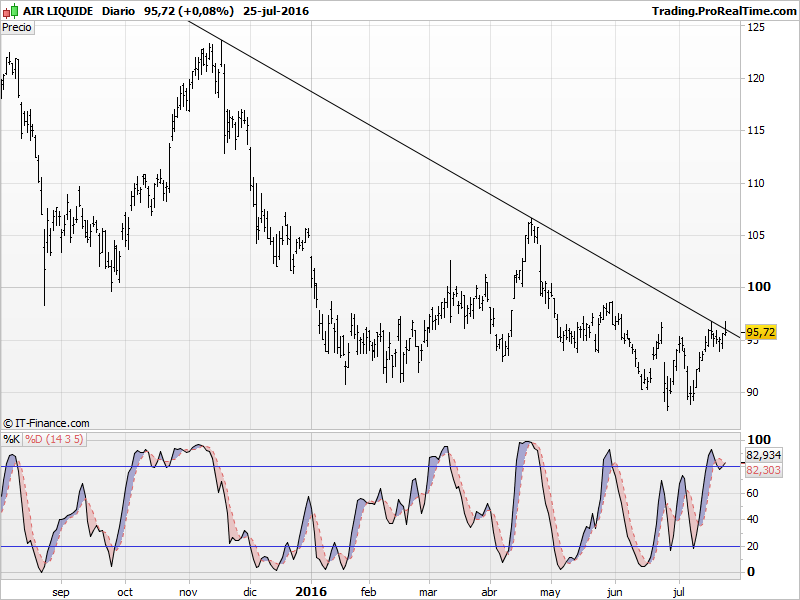The width and height of the screenshot is (800, 600).
Task: Open the Precio panel label
Action: [x=17, y=27]
